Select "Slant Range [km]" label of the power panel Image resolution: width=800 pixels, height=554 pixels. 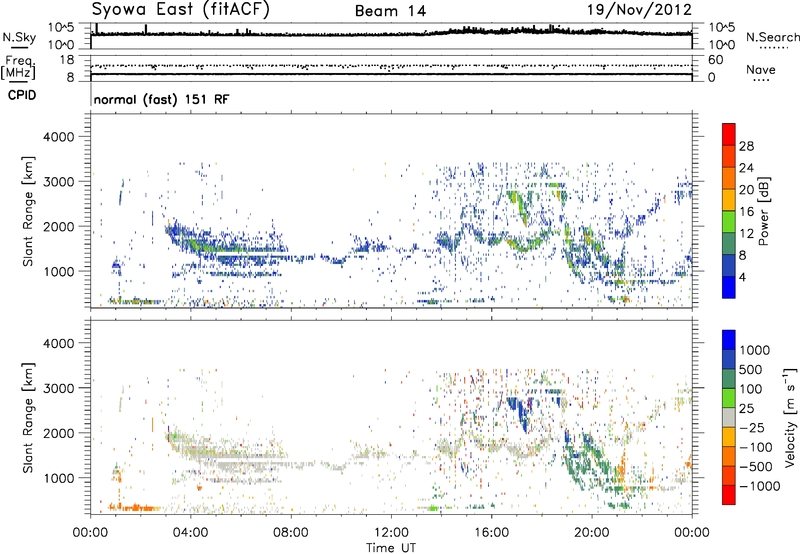pos(28,211)
